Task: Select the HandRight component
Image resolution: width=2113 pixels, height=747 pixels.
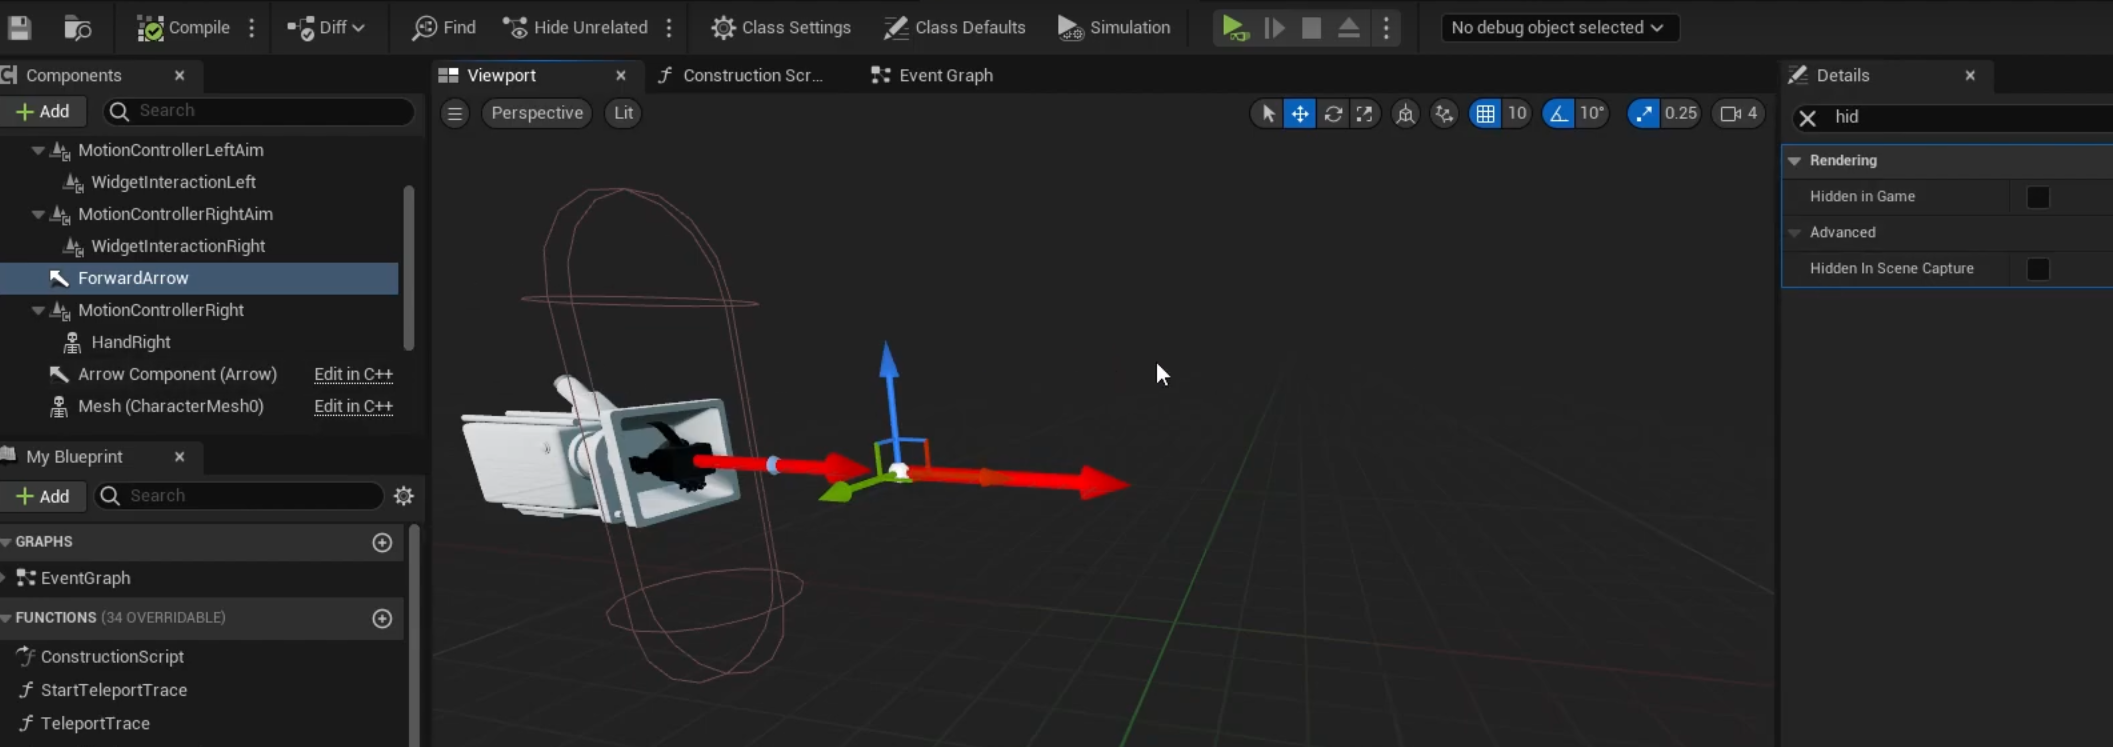Action: (130, 342)
